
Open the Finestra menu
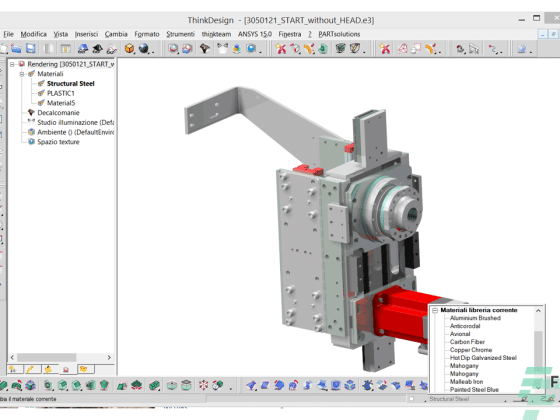(290, 34)
